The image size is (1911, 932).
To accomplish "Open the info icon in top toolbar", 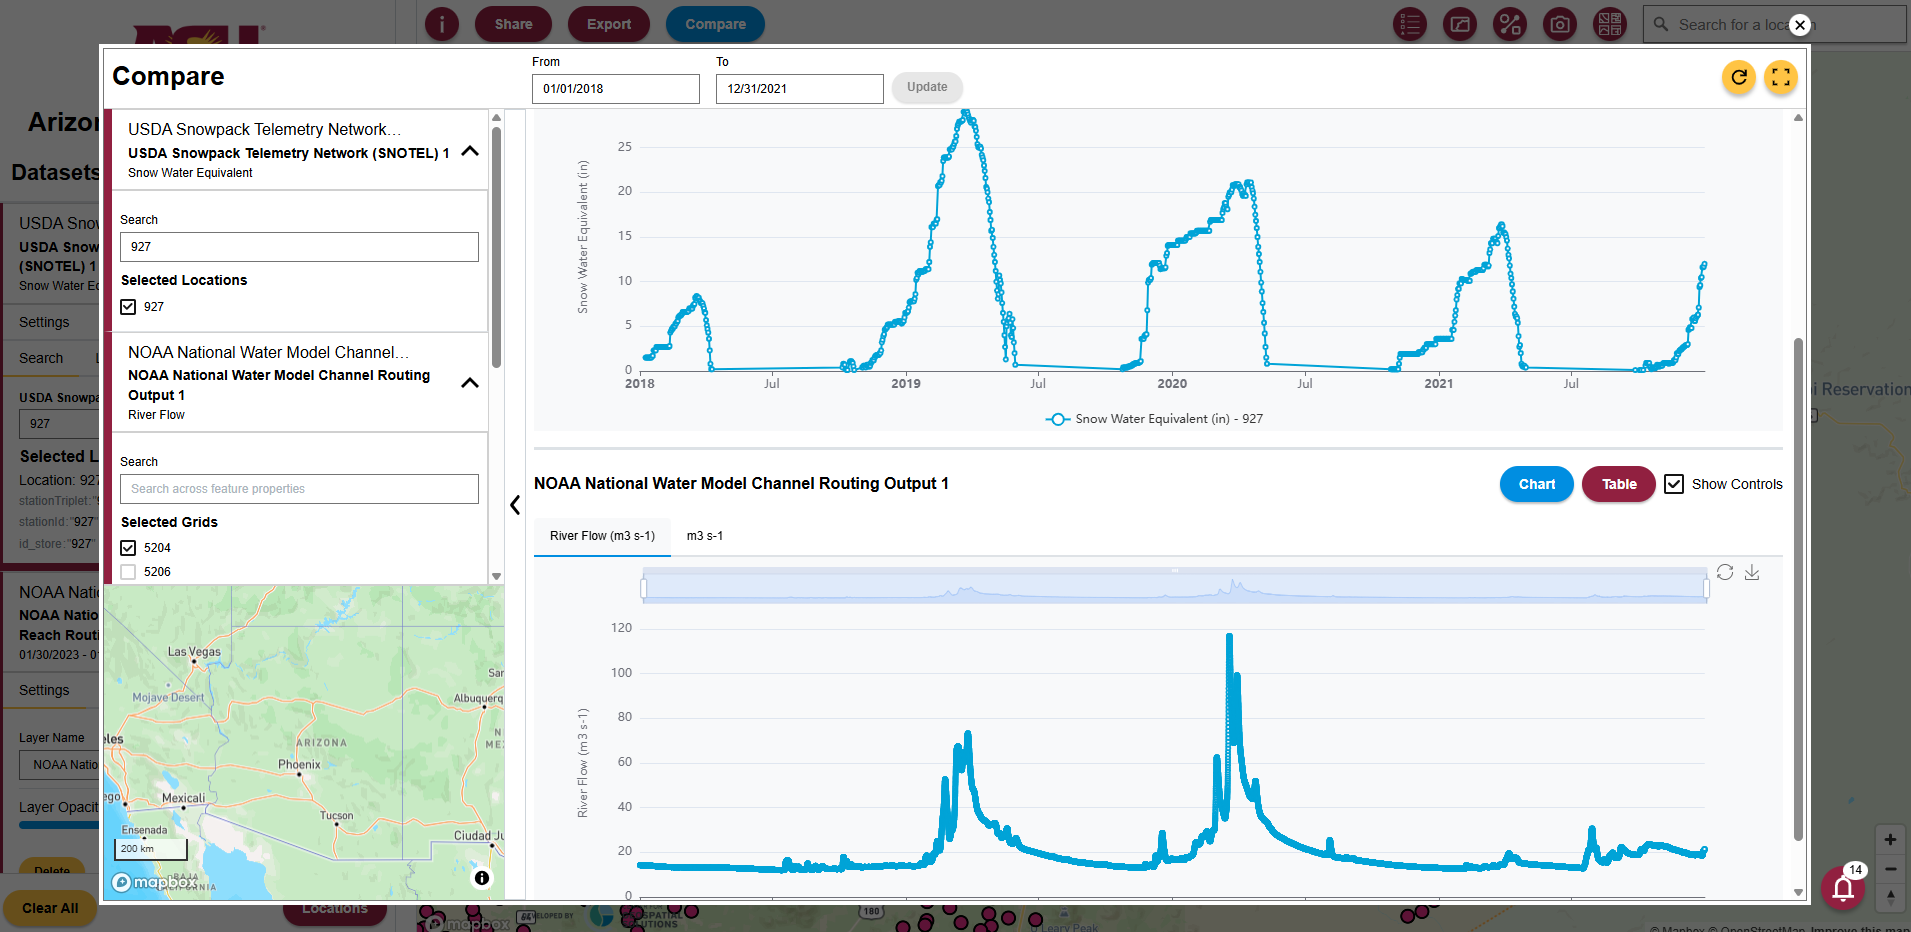I will tap(442, 24).
